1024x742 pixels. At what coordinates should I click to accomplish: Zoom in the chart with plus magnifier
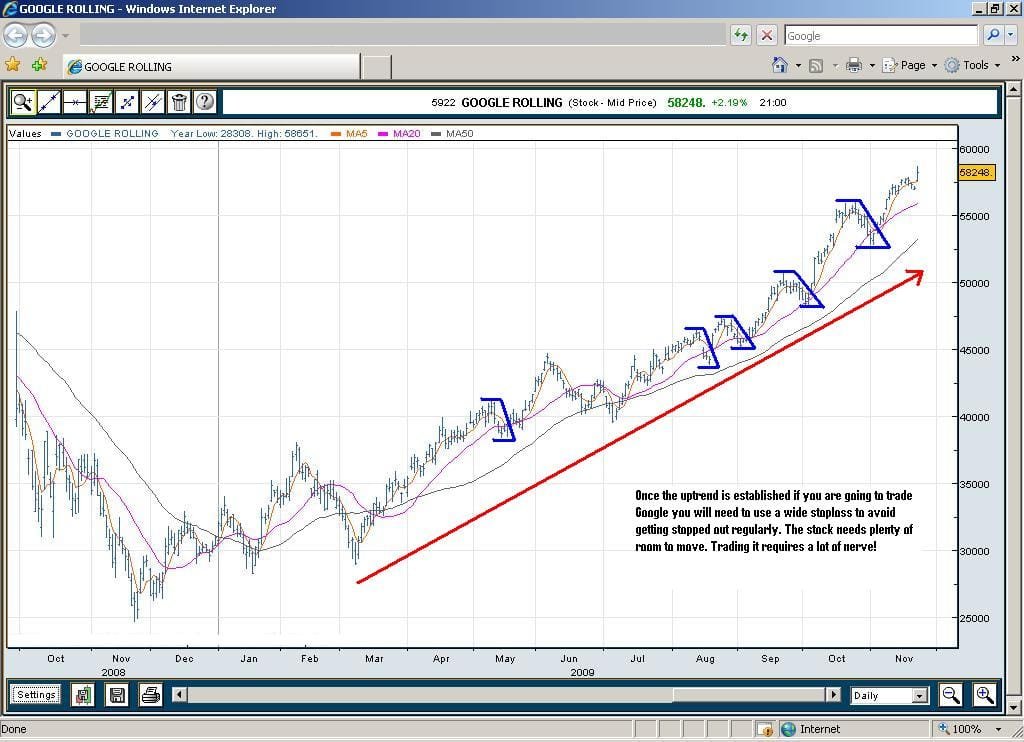[984, 695]
